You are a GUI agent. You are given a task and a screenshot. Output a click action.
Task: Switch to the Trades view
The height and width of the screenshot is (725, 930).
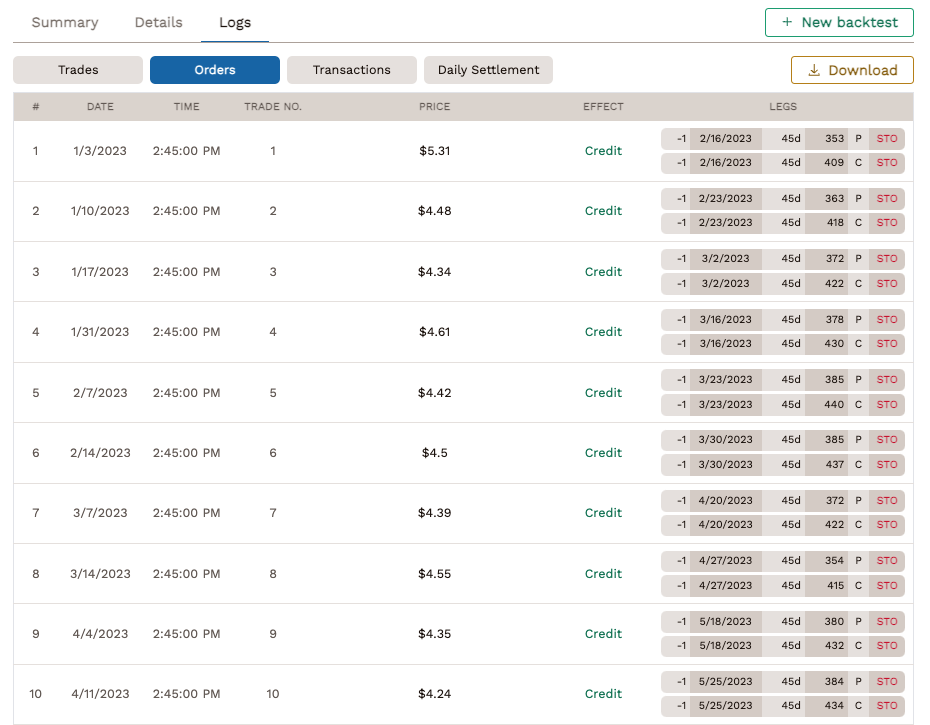pyautogui.click(x=77, y=70)
